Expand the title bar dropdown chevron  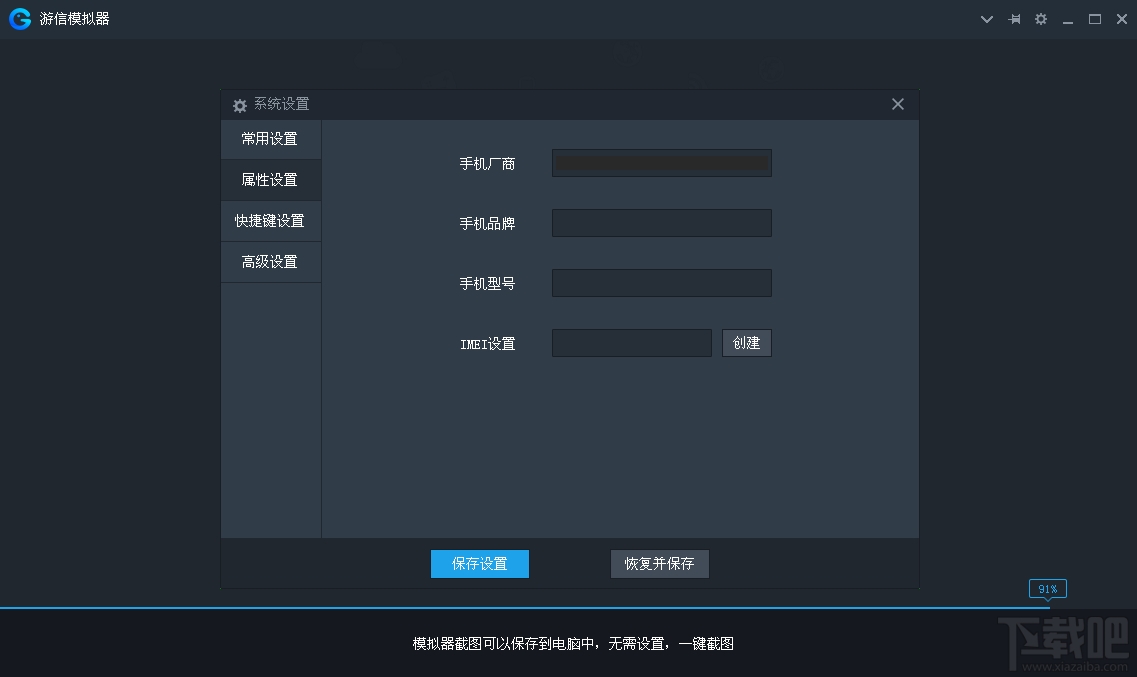point(986,18)
